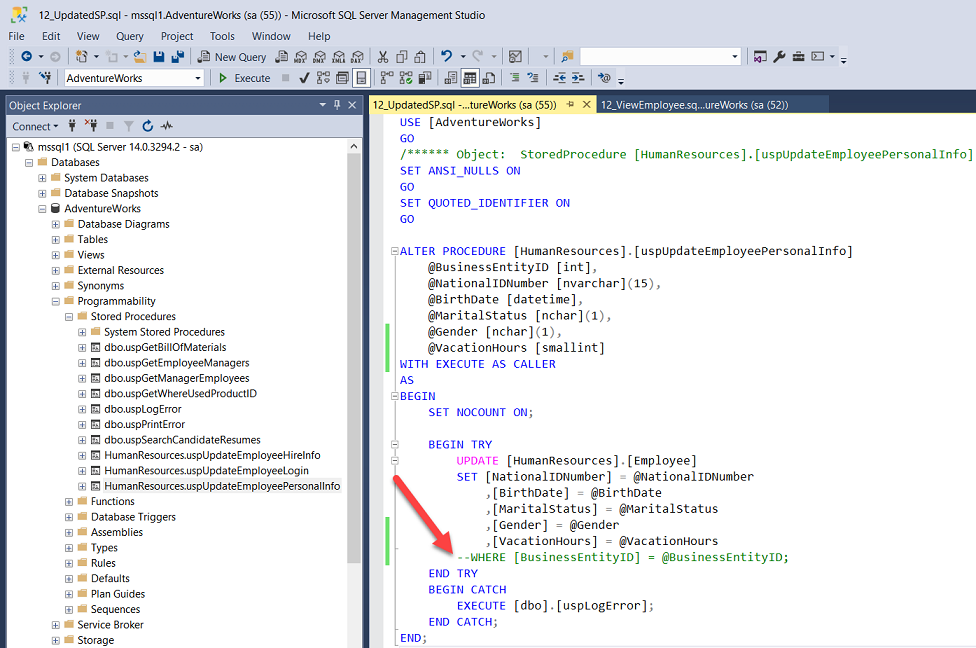Click the Parse checkmark icon

[304, 78]
